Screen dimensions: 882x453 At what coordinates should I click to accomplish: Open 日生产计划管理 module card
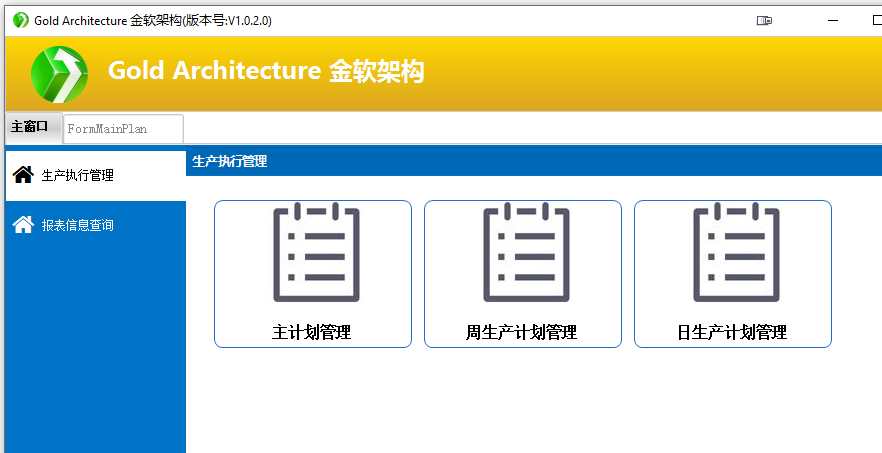pyautogui.click(x=732, y=274)
